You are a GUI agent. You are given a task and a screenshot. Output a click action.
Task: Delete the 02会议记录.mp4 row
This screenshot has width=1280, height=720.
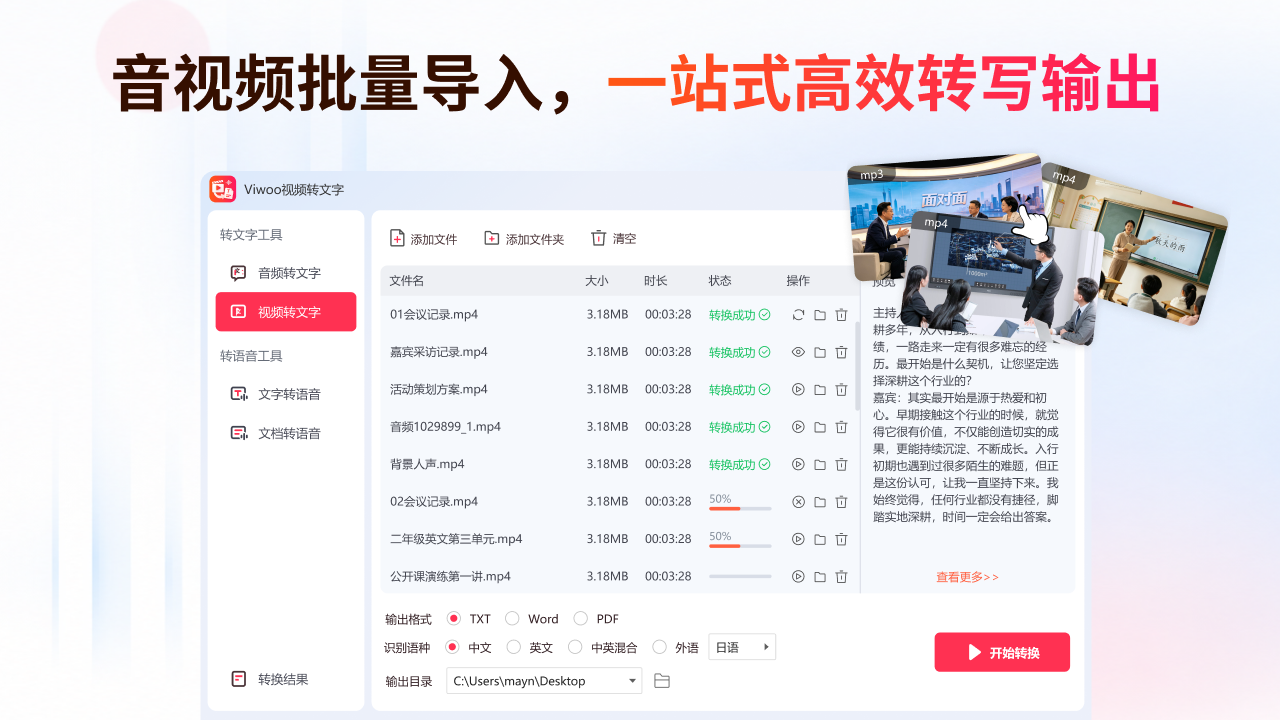(841, 502)
